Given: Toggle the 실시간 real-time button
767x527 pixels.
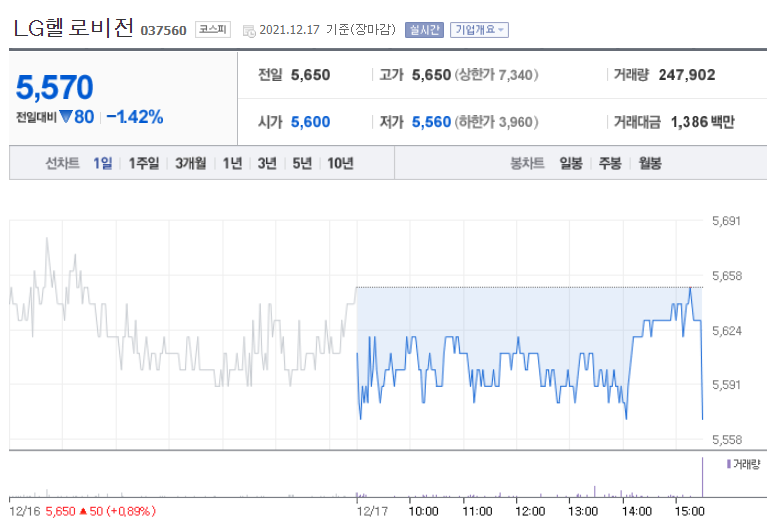Looking at the screenshot, I should pyautogui.click(x=424, y=30).
